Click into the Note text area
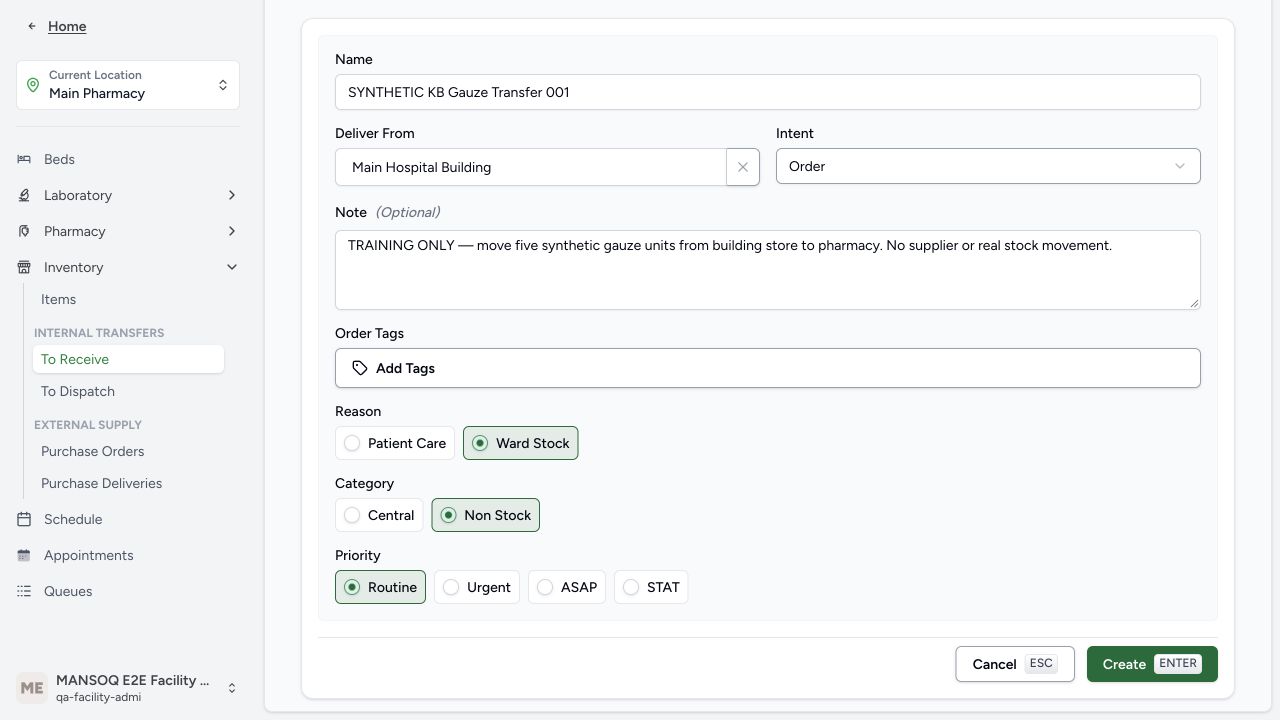1280x720 pixels. coord(768,270)
